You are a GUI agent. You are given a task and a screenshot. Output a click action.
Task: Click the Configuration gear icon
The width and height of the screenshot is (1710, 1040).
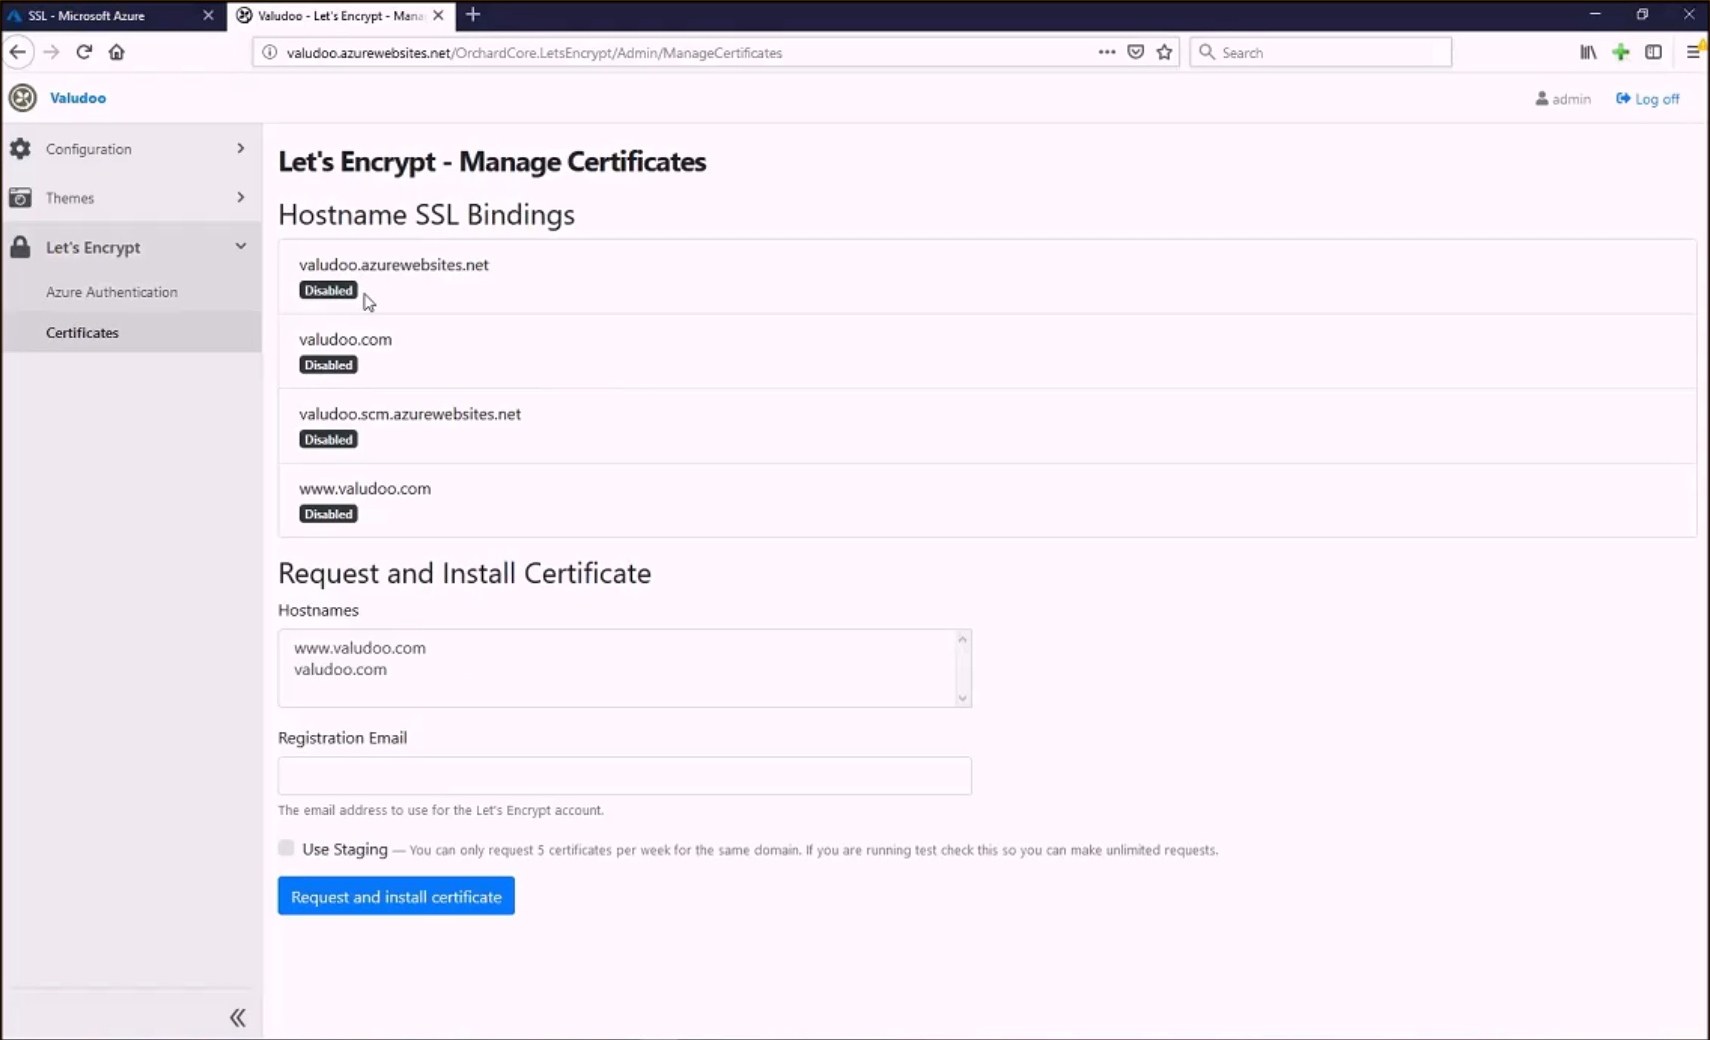click(20, 148)
